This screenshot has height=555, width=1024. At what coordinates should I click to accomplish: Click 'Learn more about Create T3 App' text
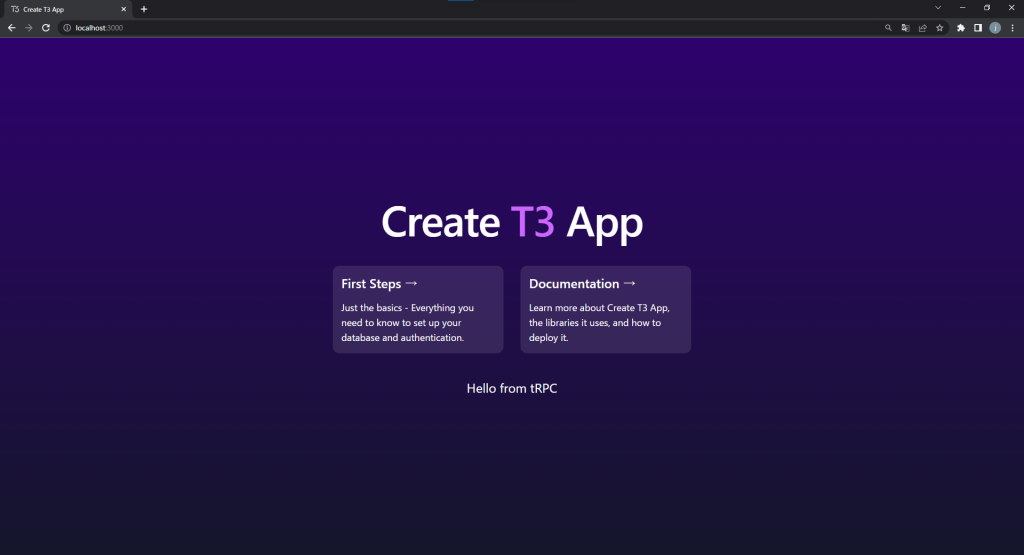pyautogui.click(x=599, y=323)
